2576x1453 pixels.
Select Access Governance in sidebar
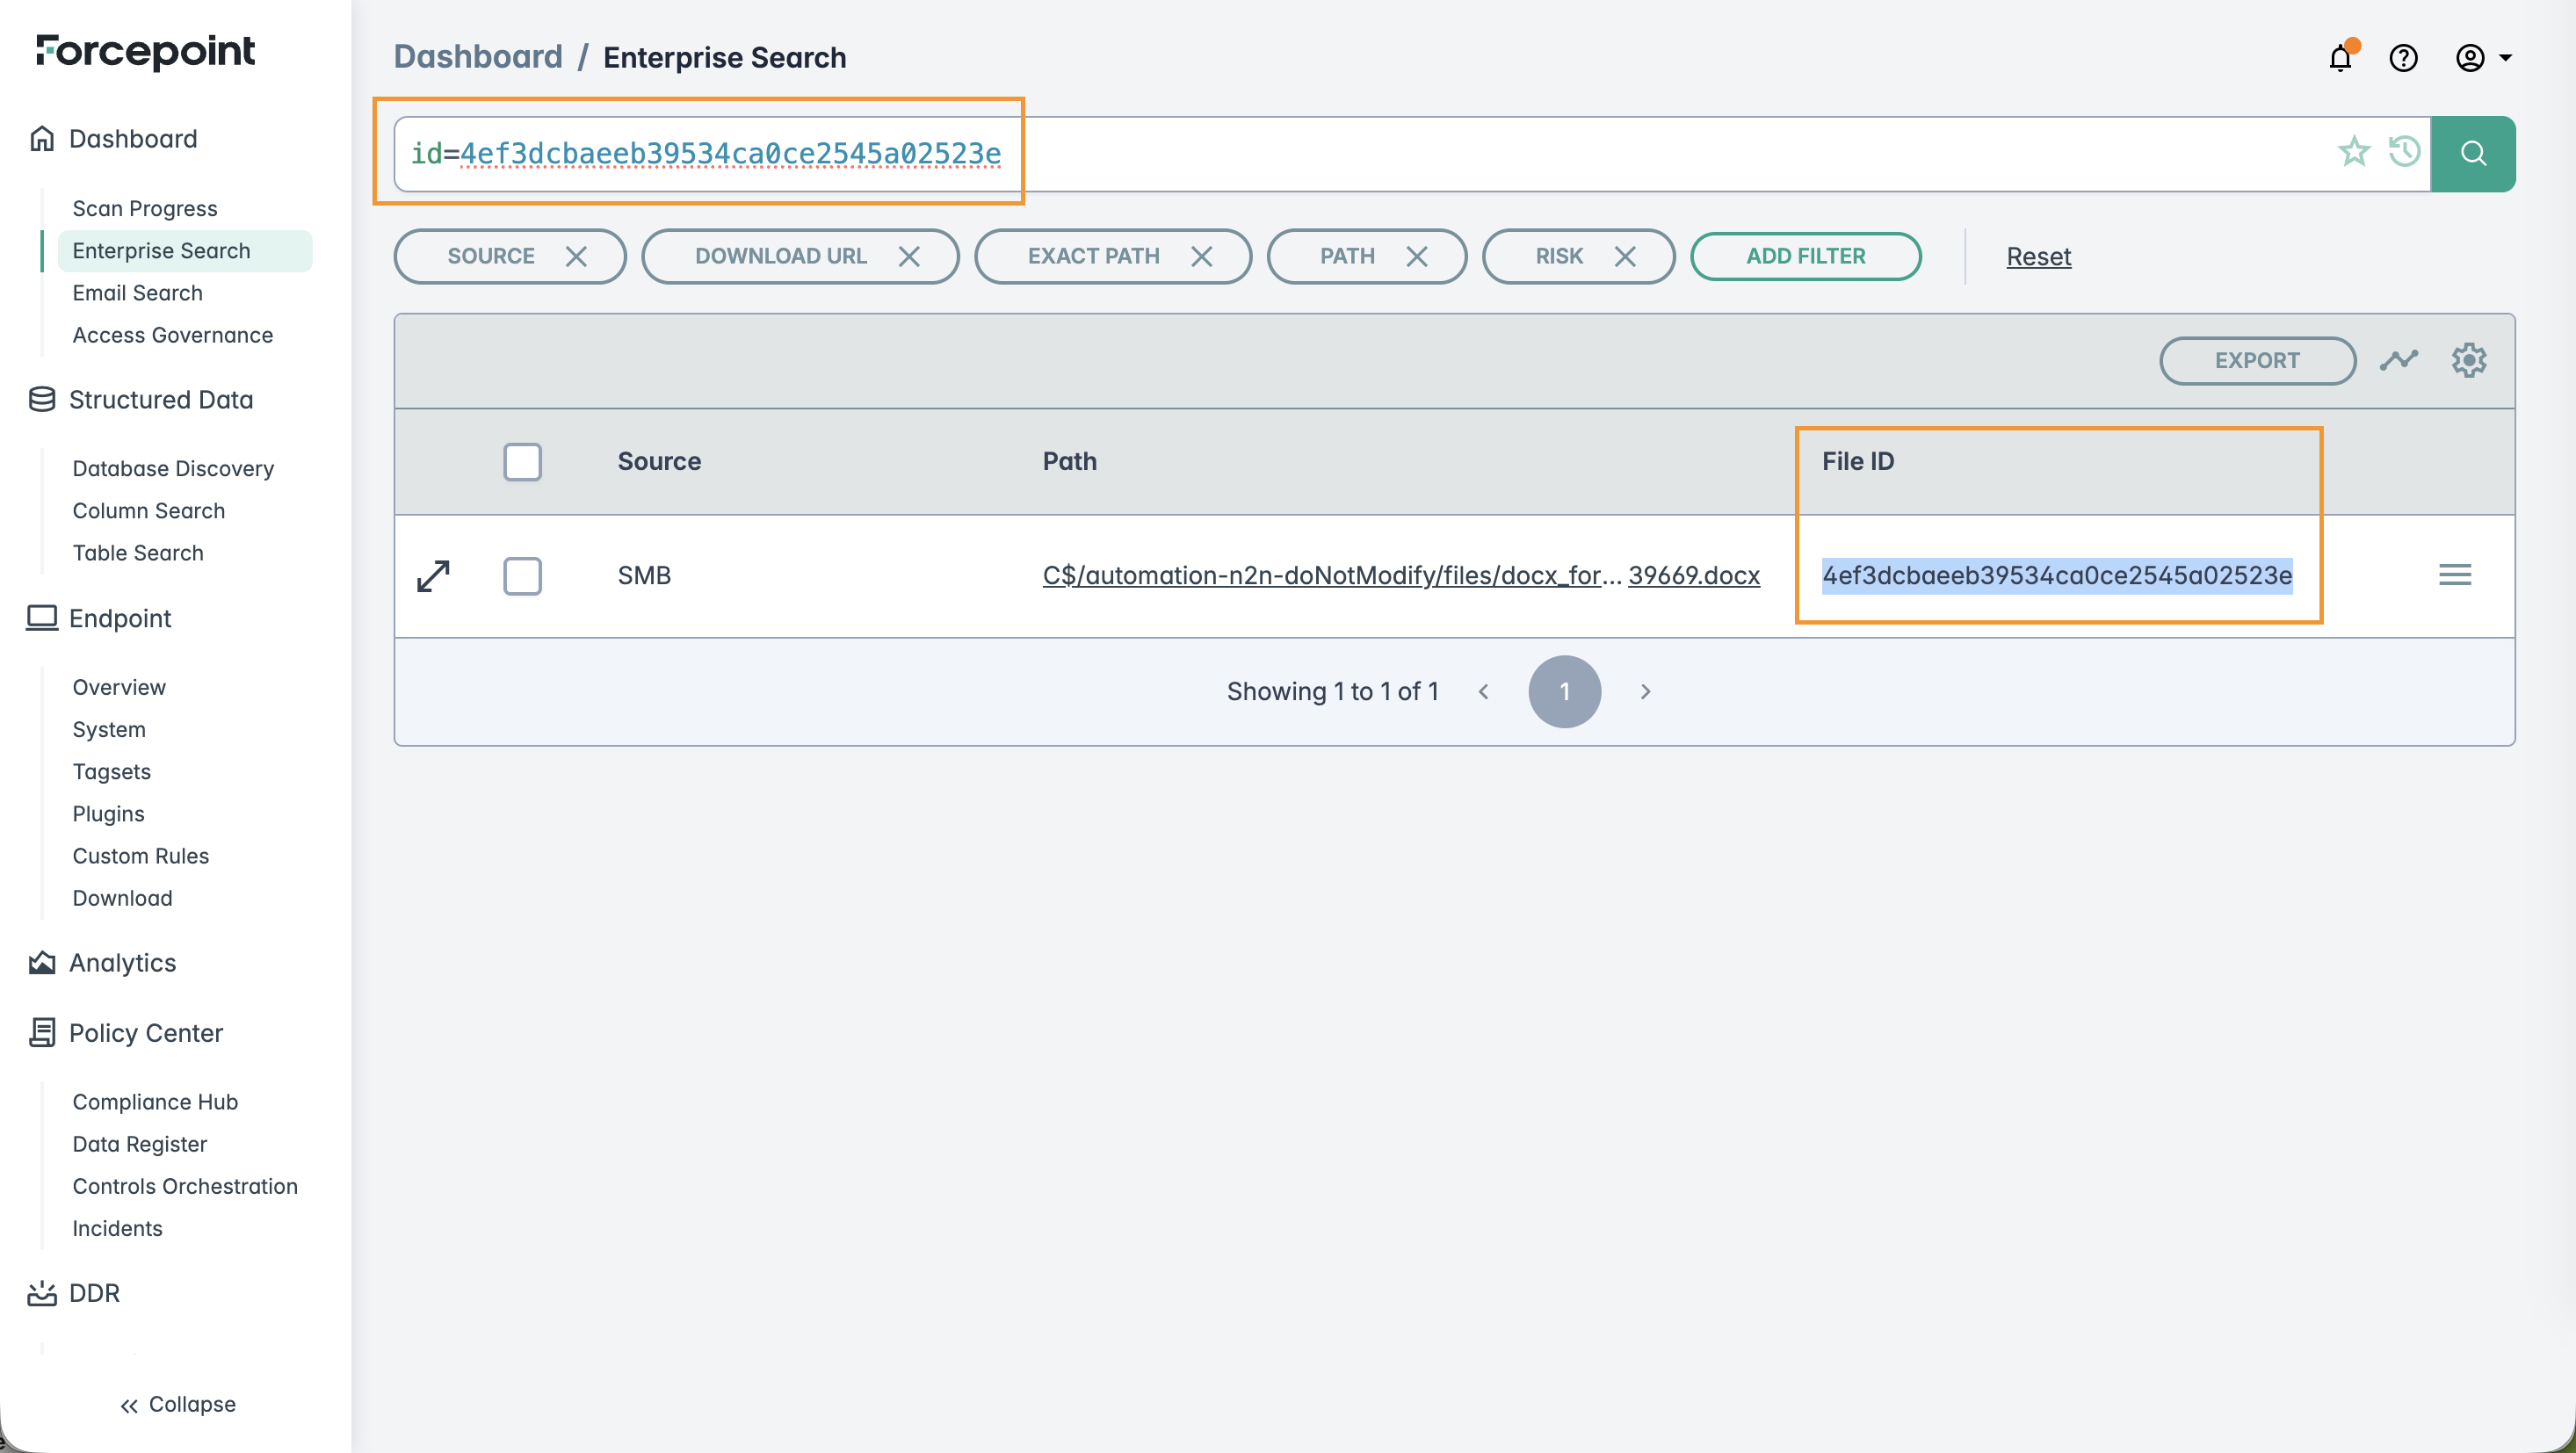pos(172,335)
